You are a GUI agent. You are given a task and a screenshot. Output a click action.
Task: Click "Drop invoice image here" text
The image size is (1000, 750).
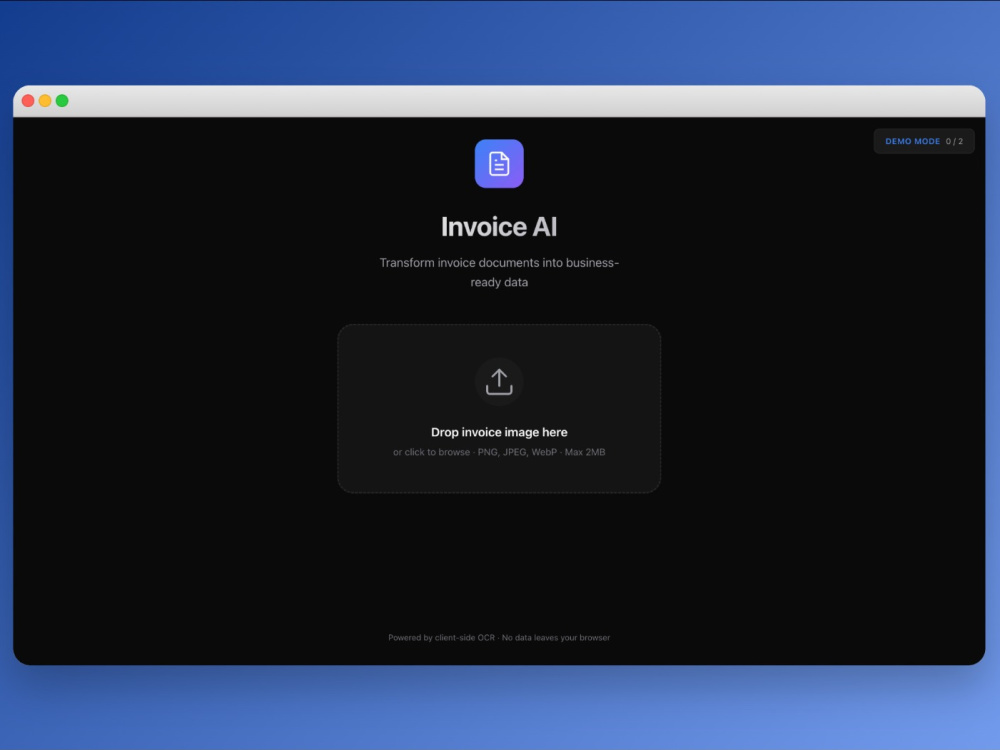pos(499,432)
